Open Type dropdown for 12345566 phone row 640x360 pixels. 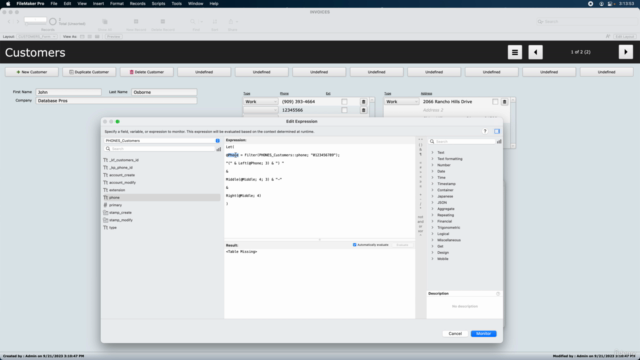point(260,110)
